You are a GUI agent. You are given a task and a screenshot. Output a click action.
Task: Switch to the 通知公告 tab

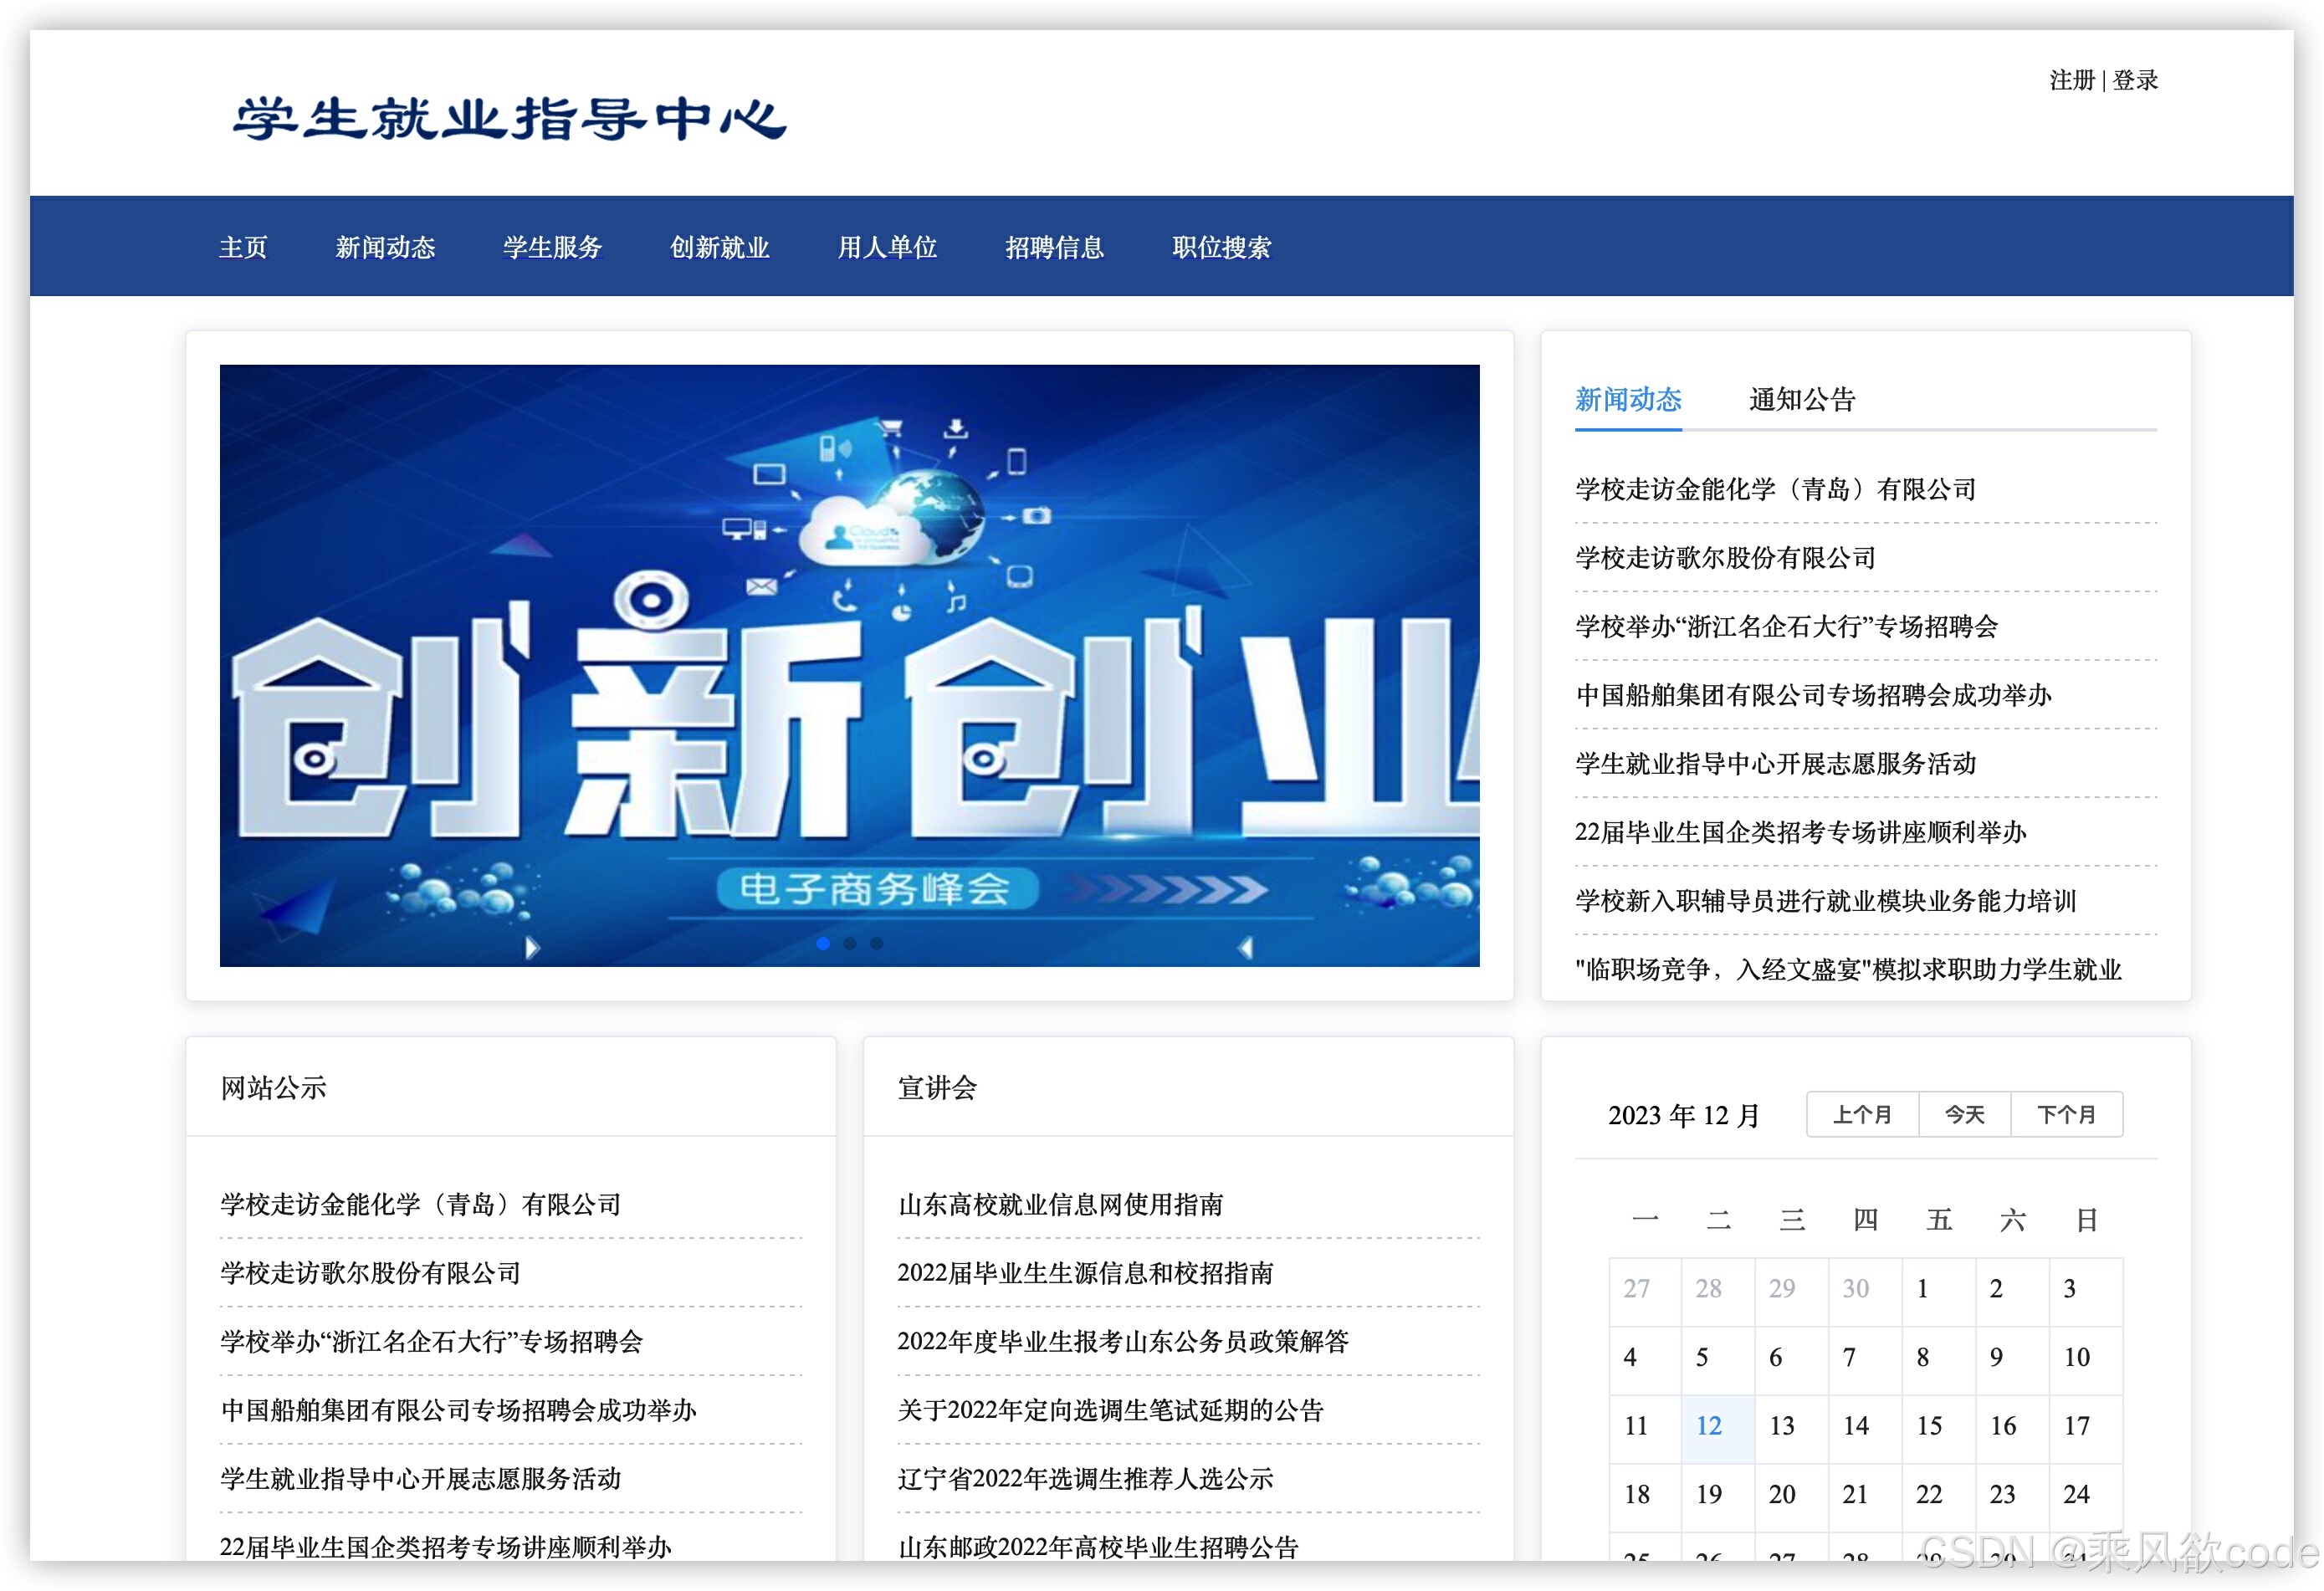[x=1802, y=400]
